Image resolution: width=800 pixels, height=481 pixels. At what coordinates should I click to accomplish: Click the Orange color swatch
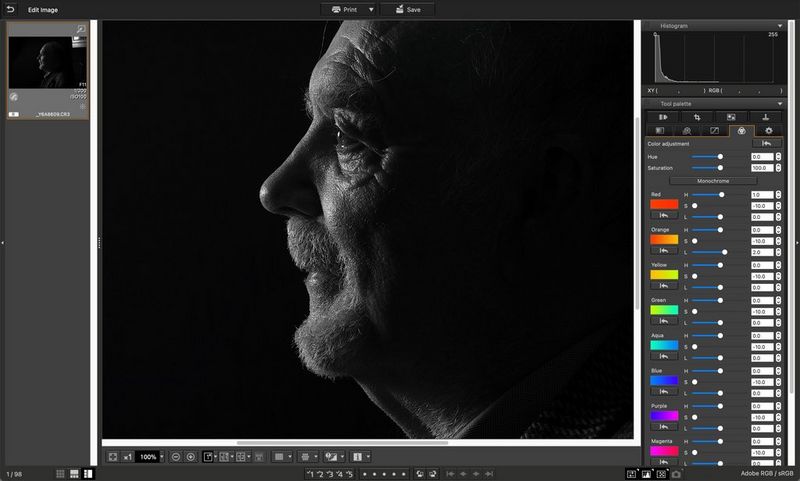664,240
